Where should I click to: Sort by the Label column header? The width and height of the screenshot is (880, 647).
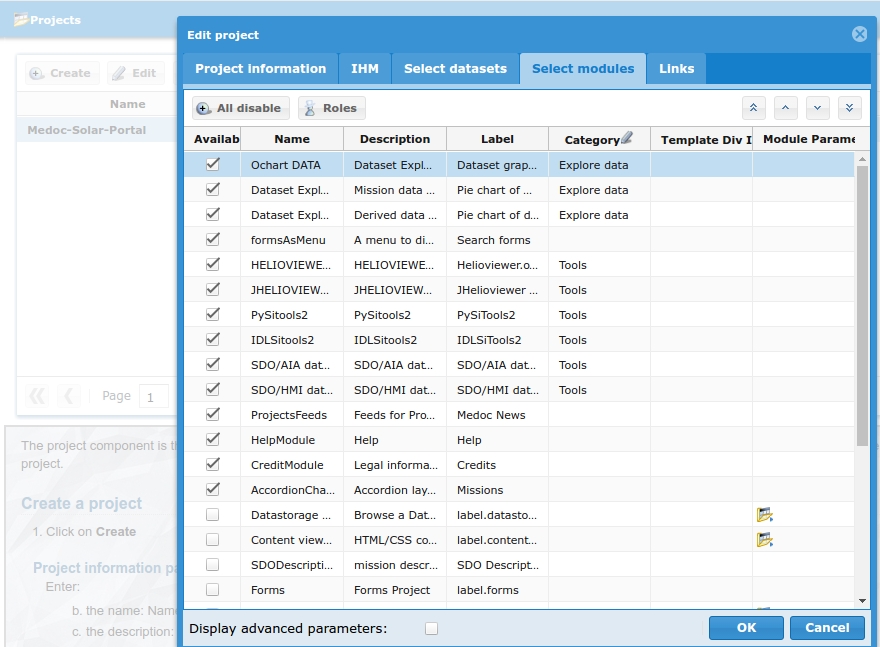point(497,139)
